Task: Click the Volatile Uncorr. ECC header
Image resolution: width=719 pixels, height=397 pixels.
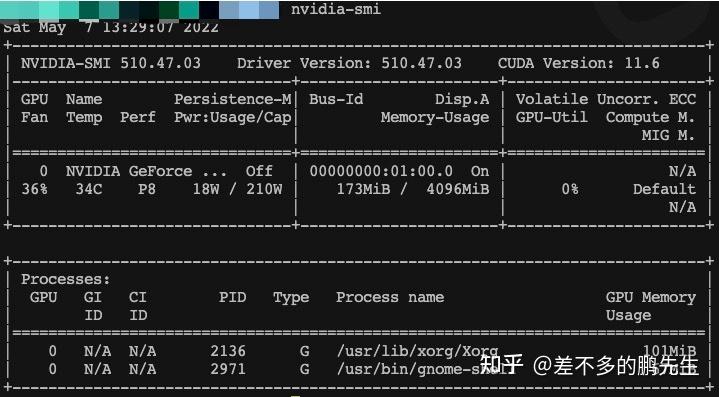Action: (606, 99)
